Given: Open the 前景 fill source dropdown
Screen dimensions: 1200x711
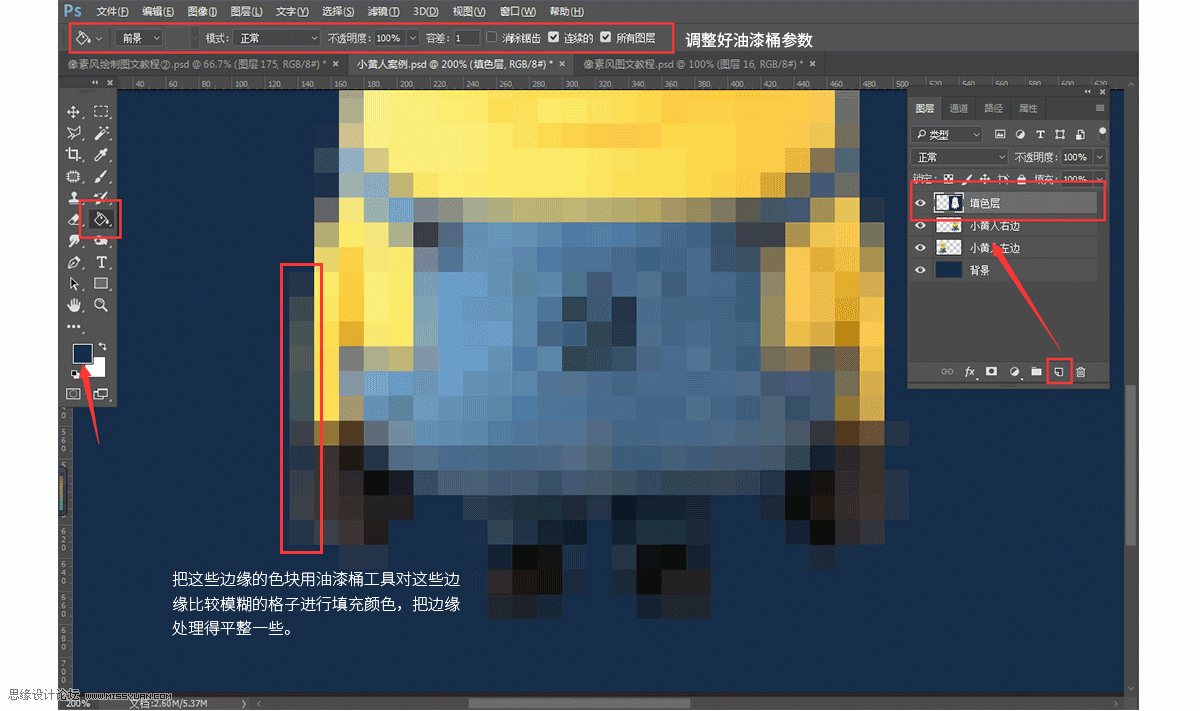Looking at the screenshot, I should pyautogui.click(x=139, y=38).
